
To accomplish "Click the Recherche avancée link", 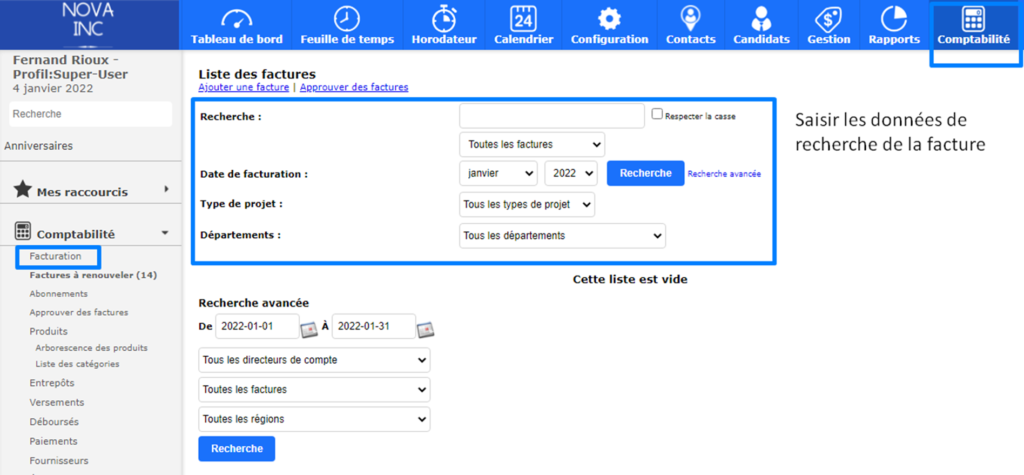I will pos(724,174).
